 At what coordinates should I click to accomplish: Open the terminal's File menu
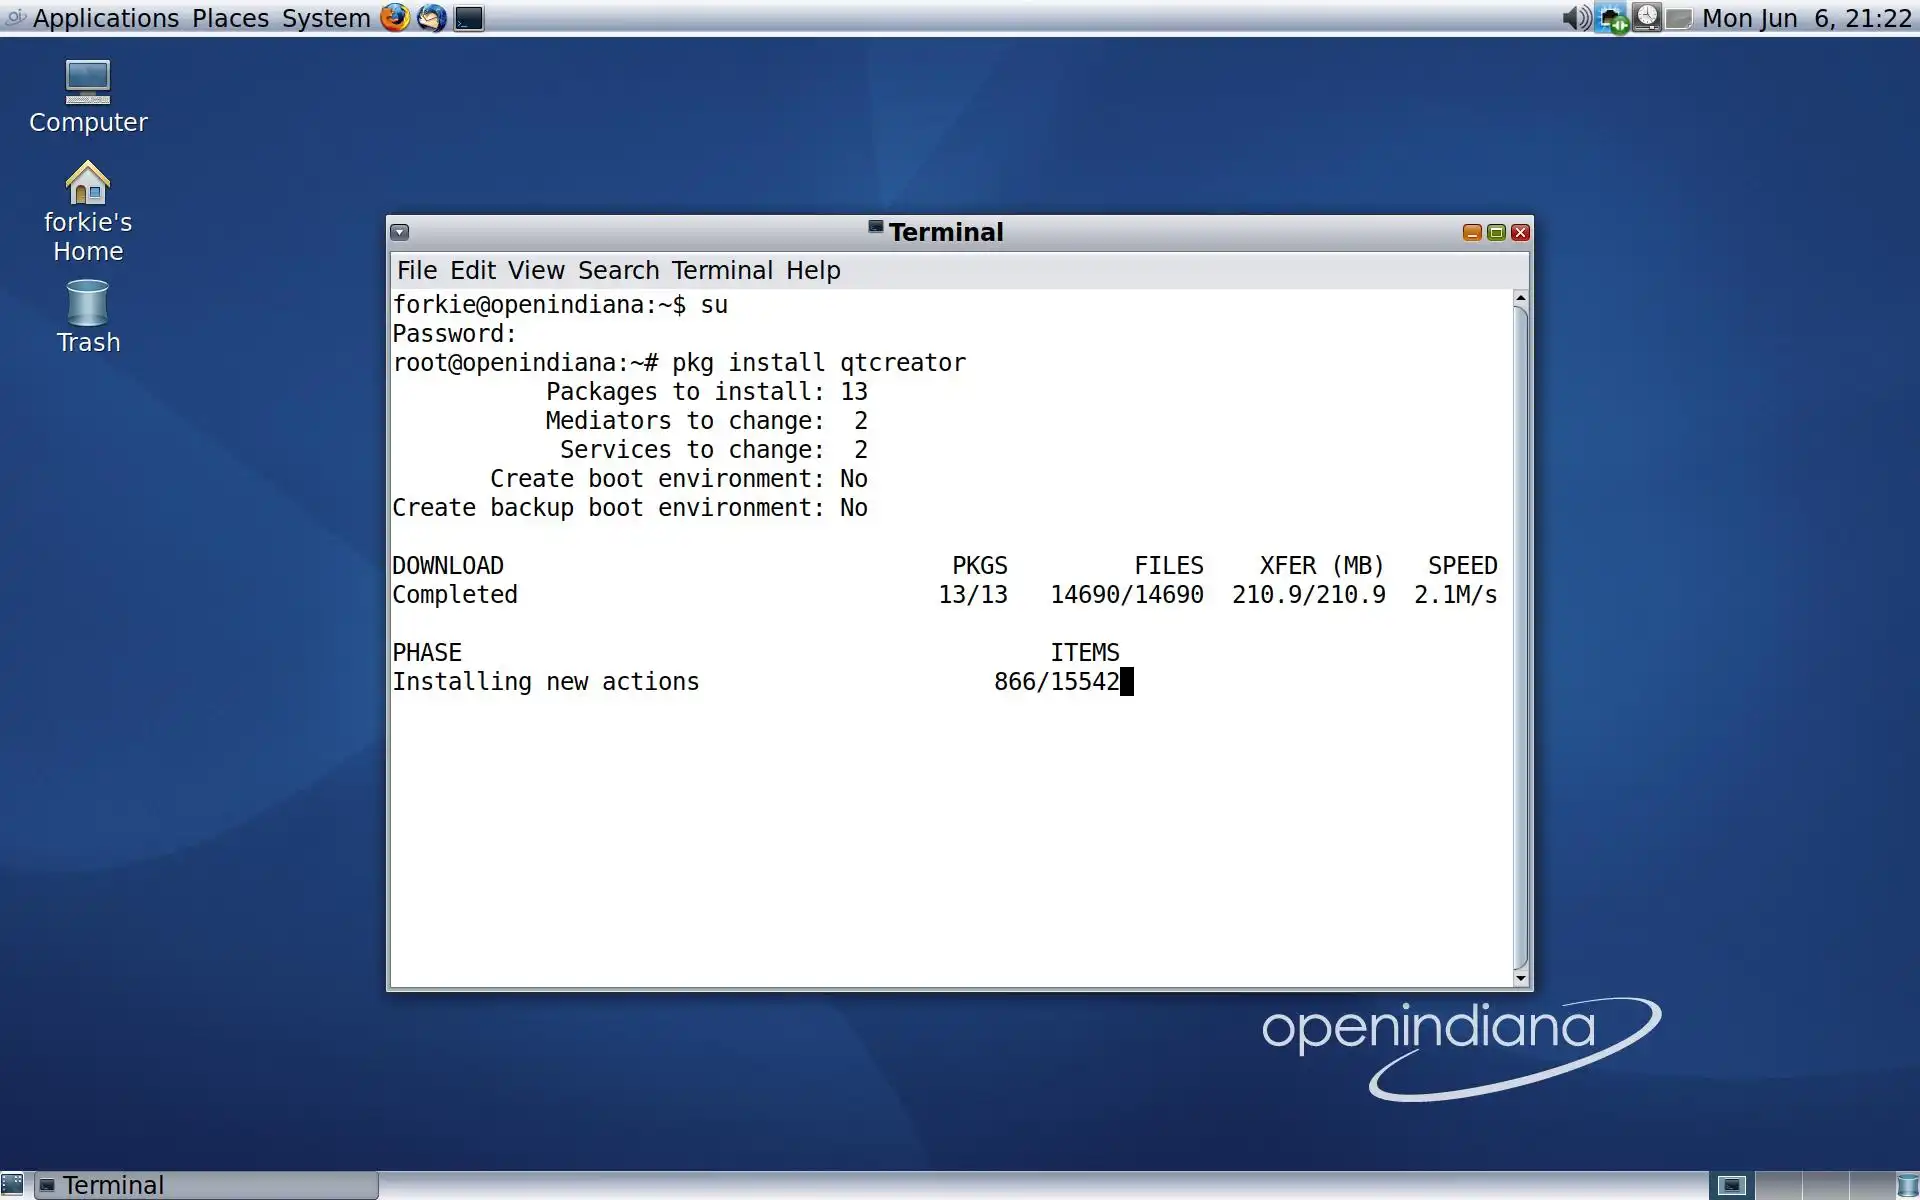coord(417,270)
